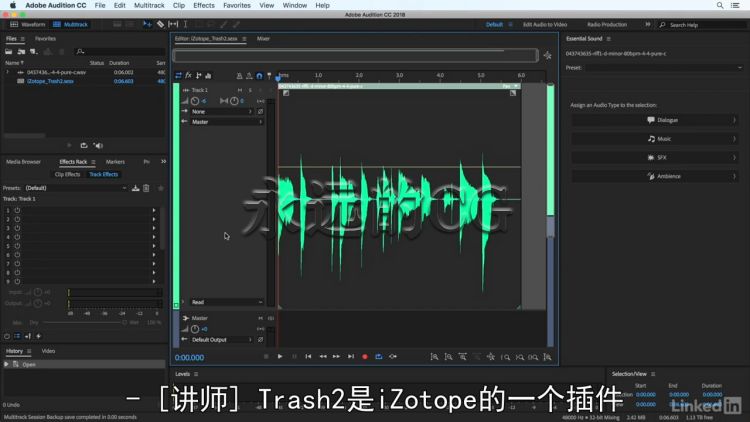Open the Mixer tab
Viewport: 750px width, 422px height.
click(263, 38)
